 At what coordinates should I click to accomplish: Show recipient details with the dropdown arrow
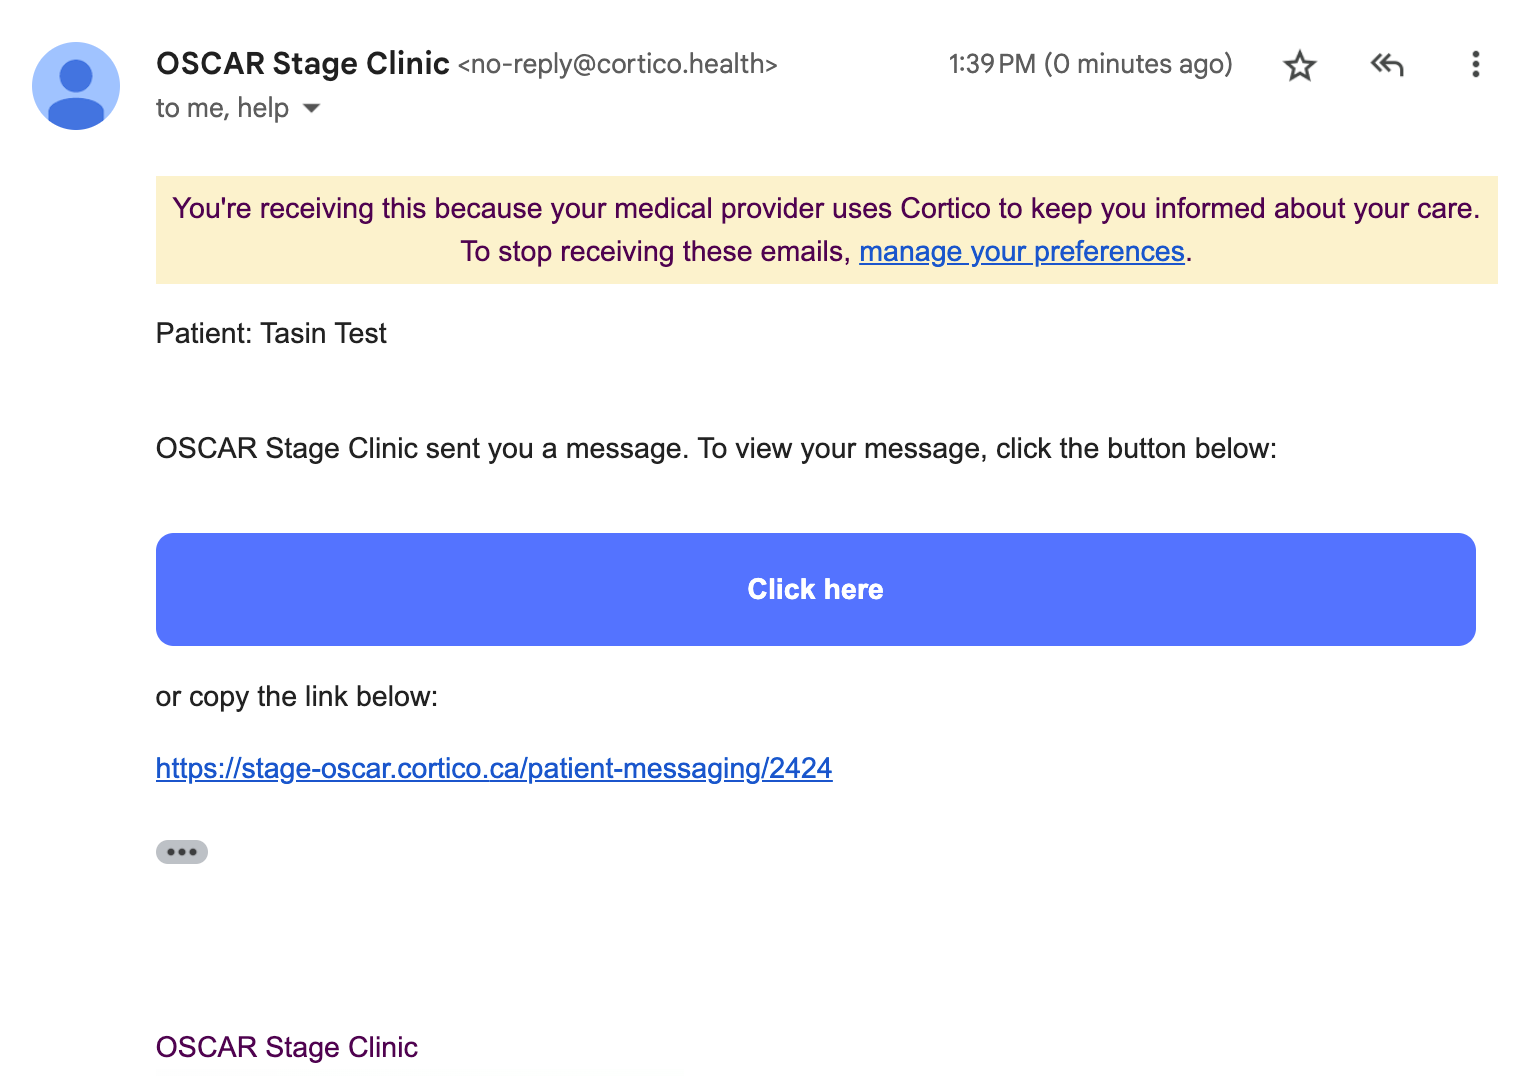click(312, 108)
